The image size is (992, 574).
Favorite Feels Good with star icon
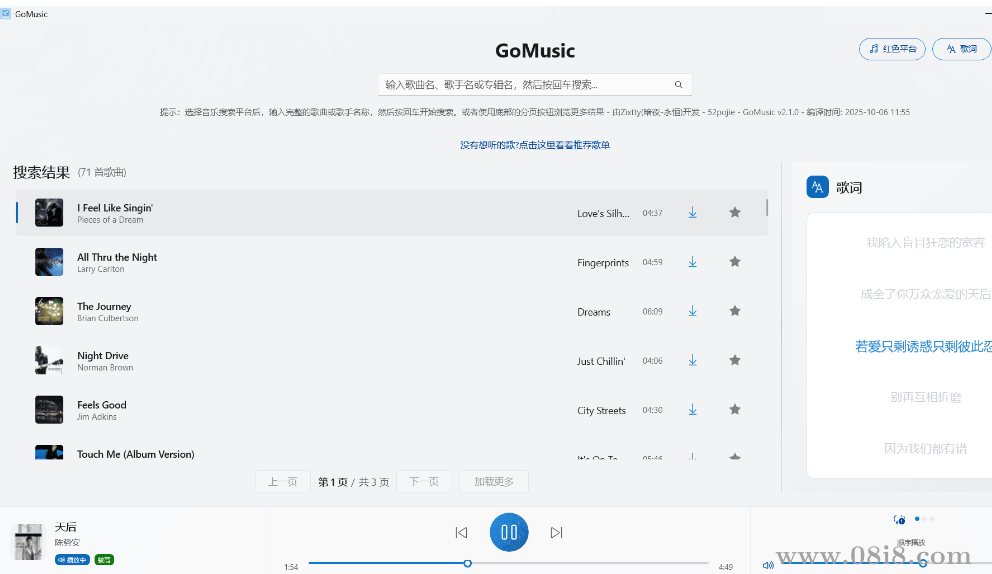(x=735, y=409)
